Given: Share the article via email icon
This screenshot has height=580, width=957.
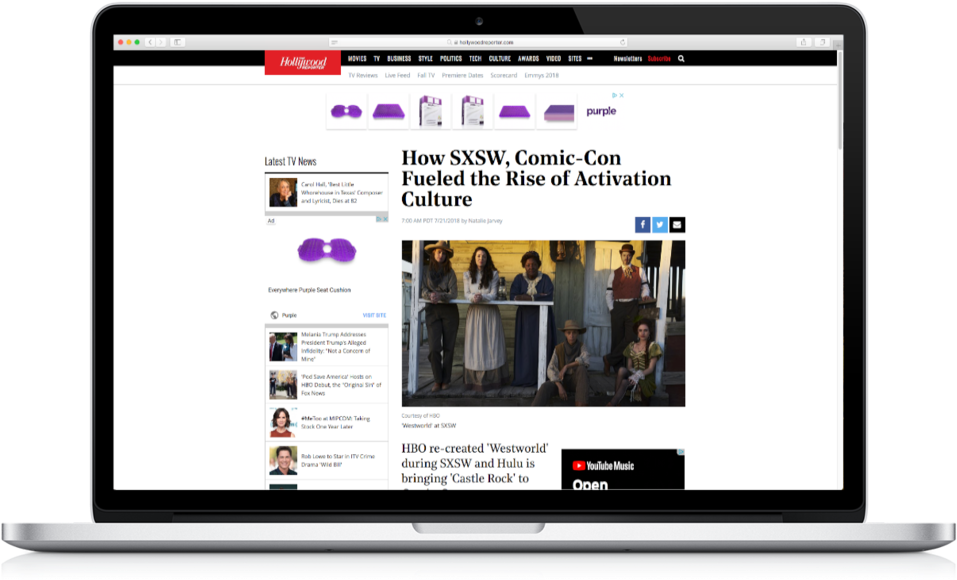Looking at the screenshot, I should (677, 225).
